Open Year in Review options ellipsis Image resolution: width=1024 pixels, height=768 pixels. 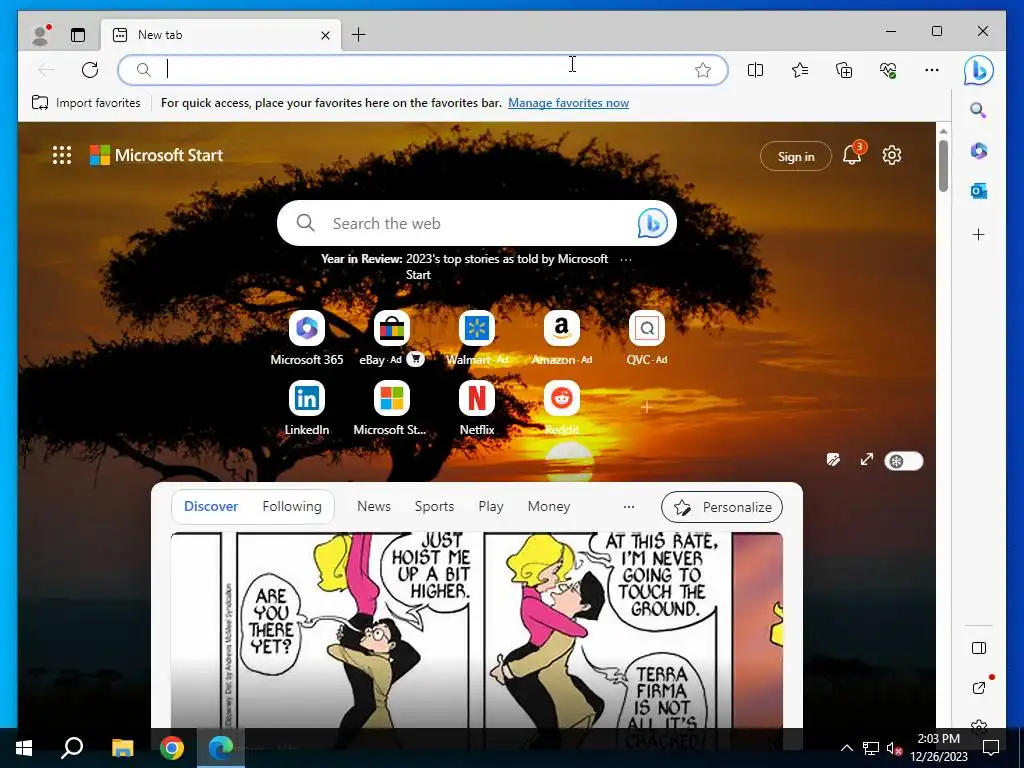[x=626, y=259]
